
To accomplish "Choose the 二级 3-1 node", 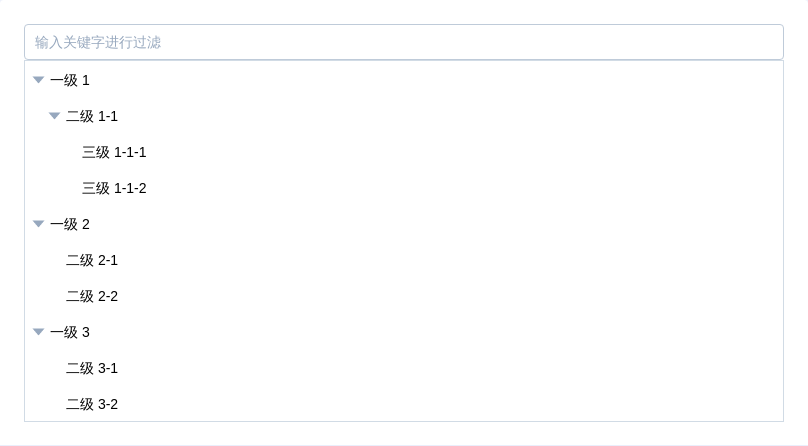I will coord(92,368).
